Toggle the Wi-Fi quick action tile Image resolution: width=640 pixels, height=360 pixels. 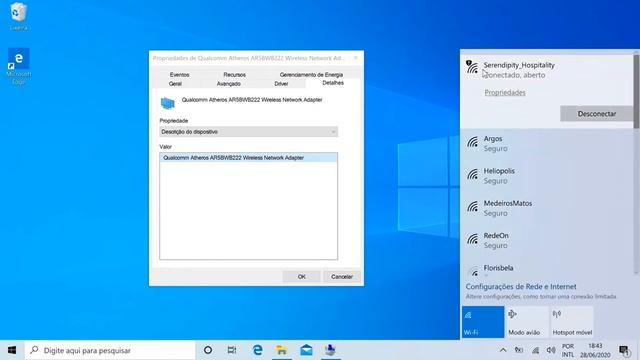pyautogui.click(x=483, y=322)
